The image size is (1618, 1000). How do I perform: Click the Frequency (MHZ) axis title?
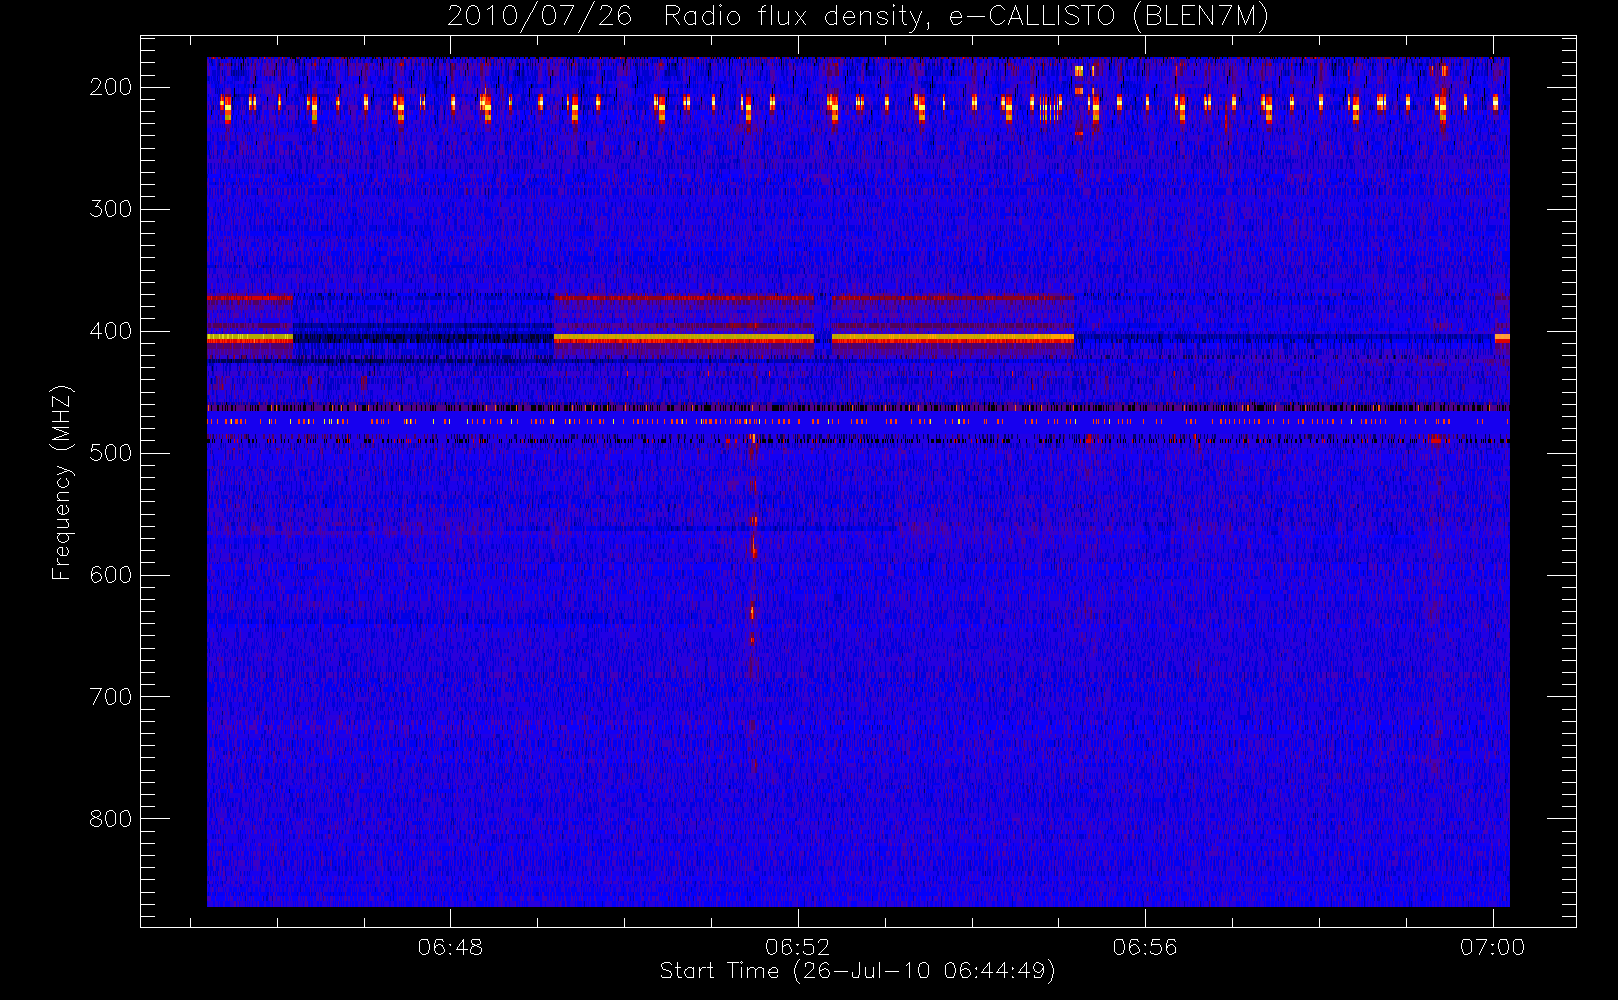63,482
